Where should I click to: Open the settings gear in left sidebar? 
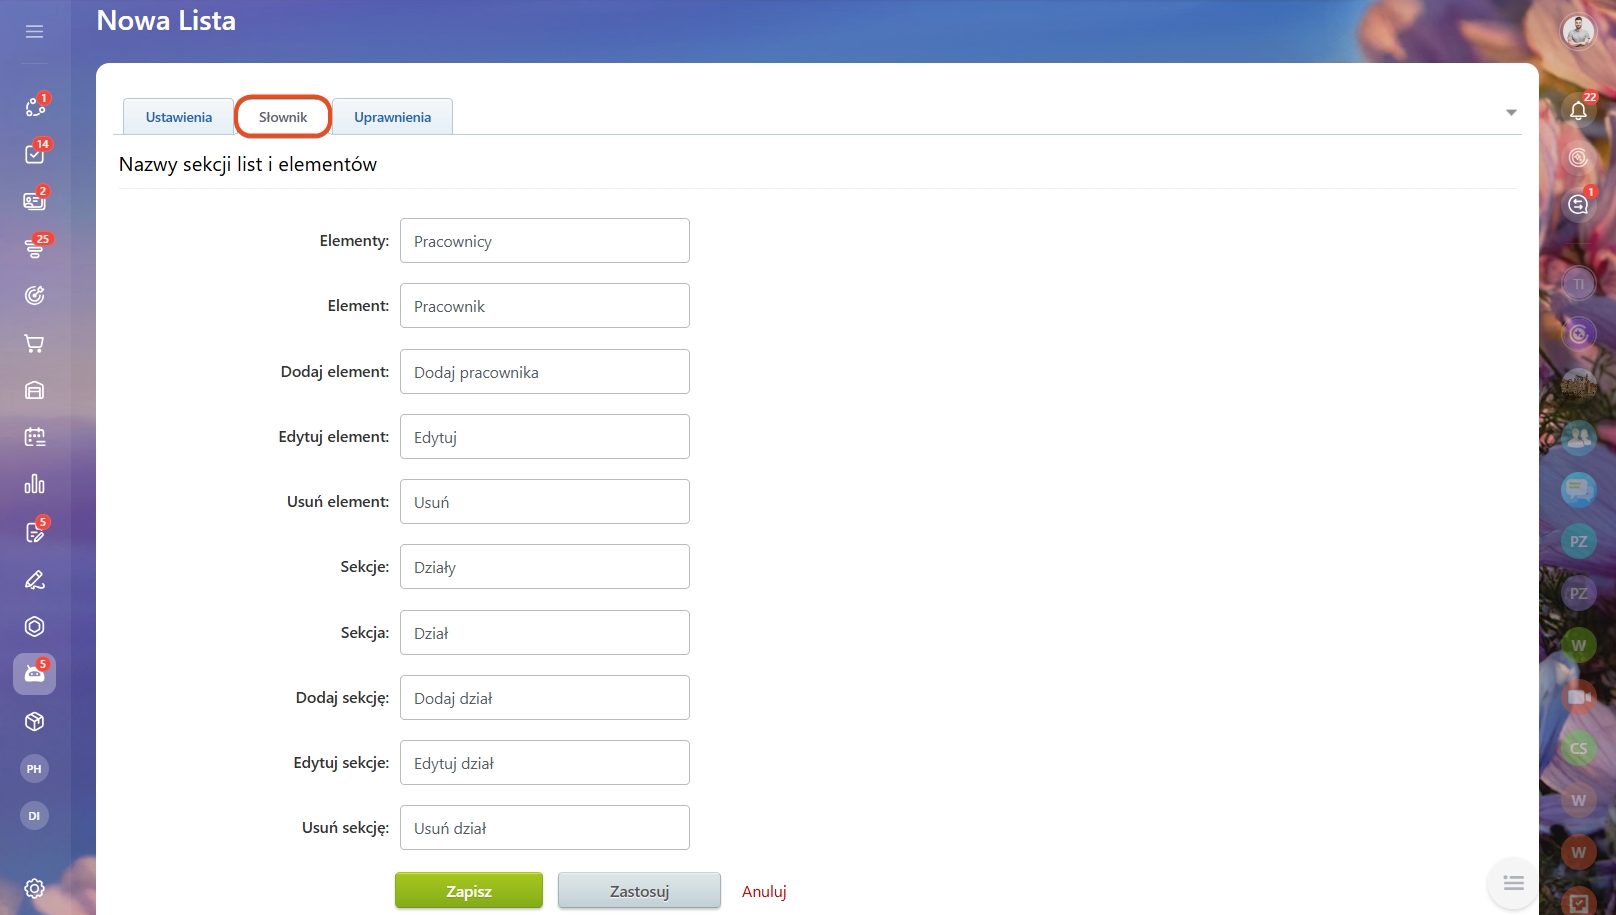coord(34,888)
